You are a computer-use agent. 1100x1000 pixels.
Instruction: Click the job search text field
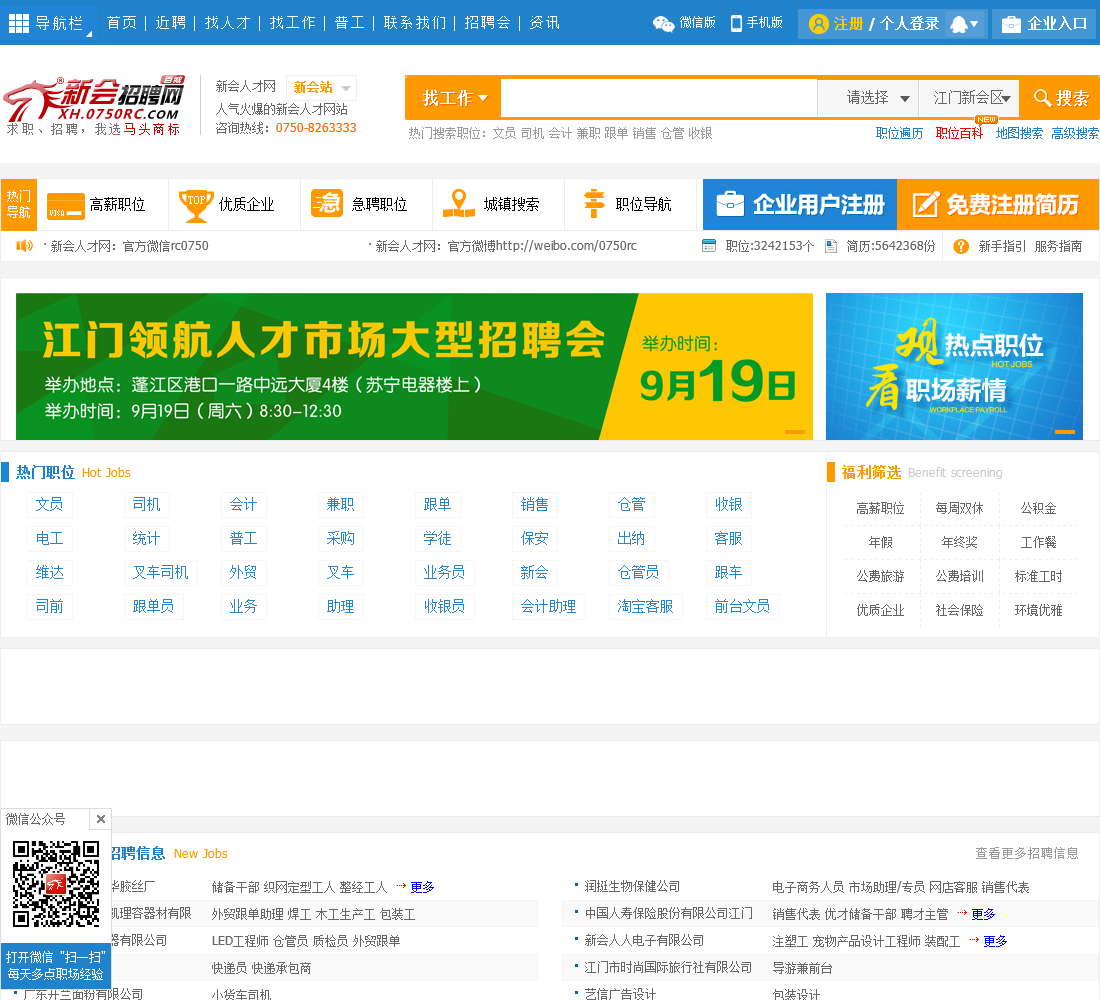(x=659, y=98)
